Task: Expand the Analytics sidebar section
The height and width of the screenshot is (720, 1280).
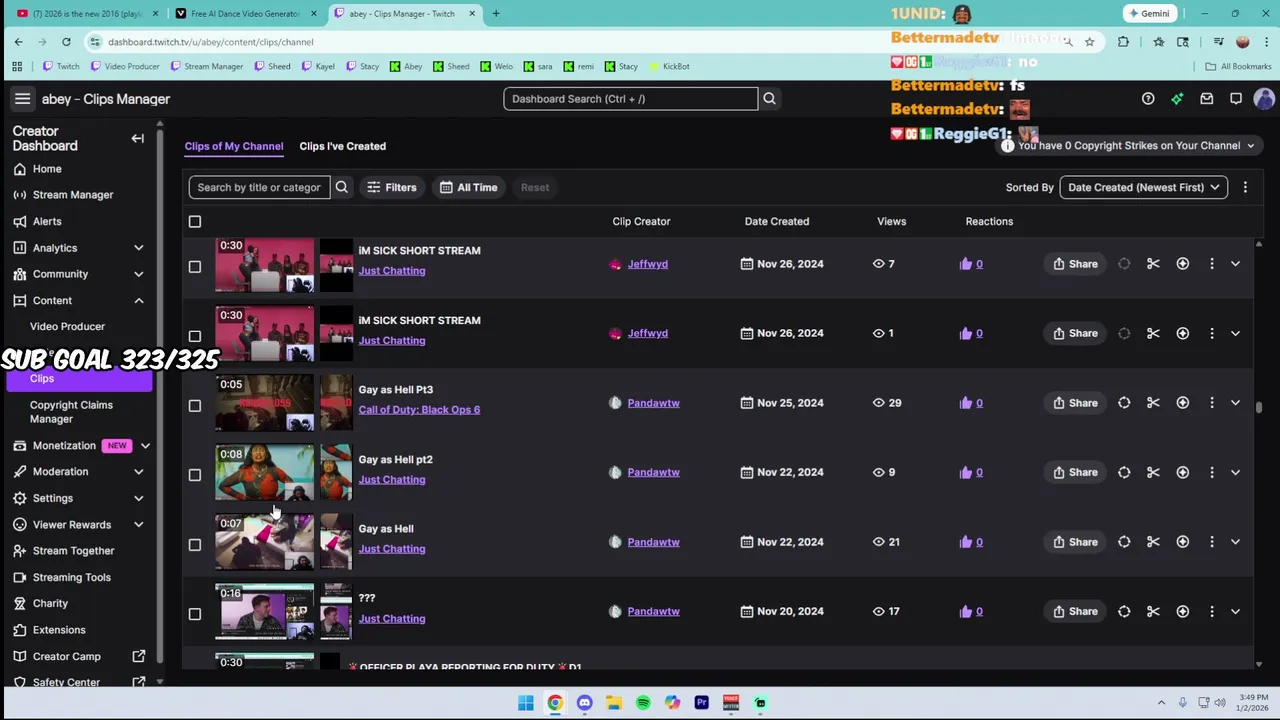Action: 139,248
